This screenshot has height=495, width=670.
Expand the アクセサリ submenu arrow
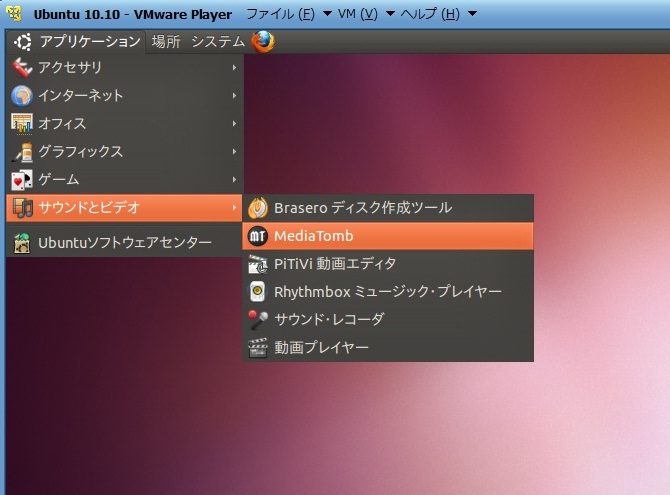234,68
